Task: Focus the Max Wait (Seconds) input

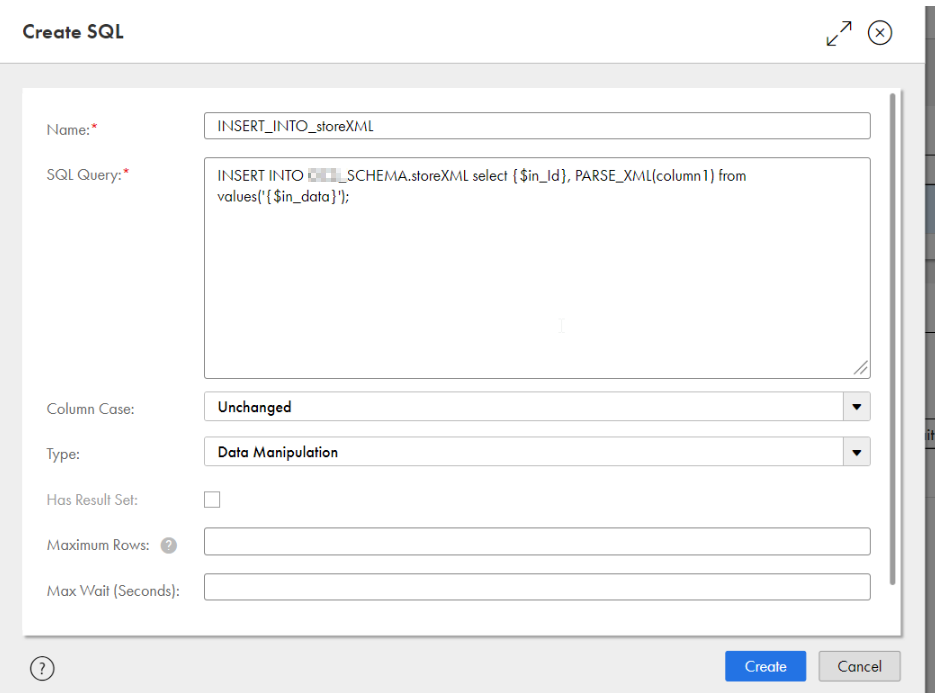Action: click(537, 587)
